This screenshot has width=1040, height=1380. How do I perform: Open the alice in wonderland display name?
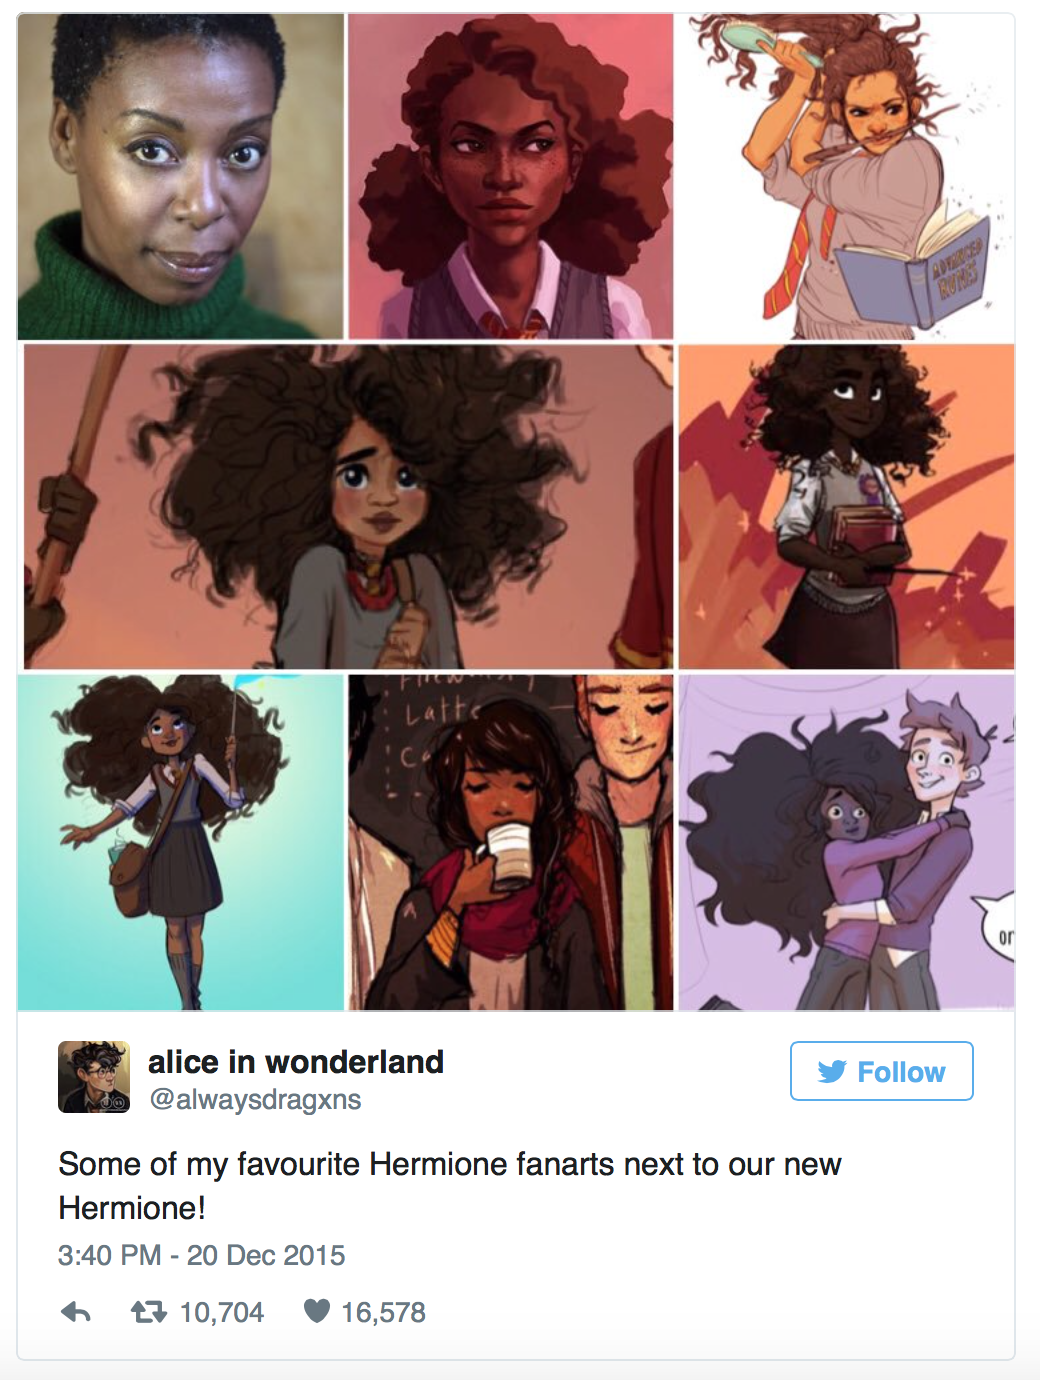click(296, 1062)
